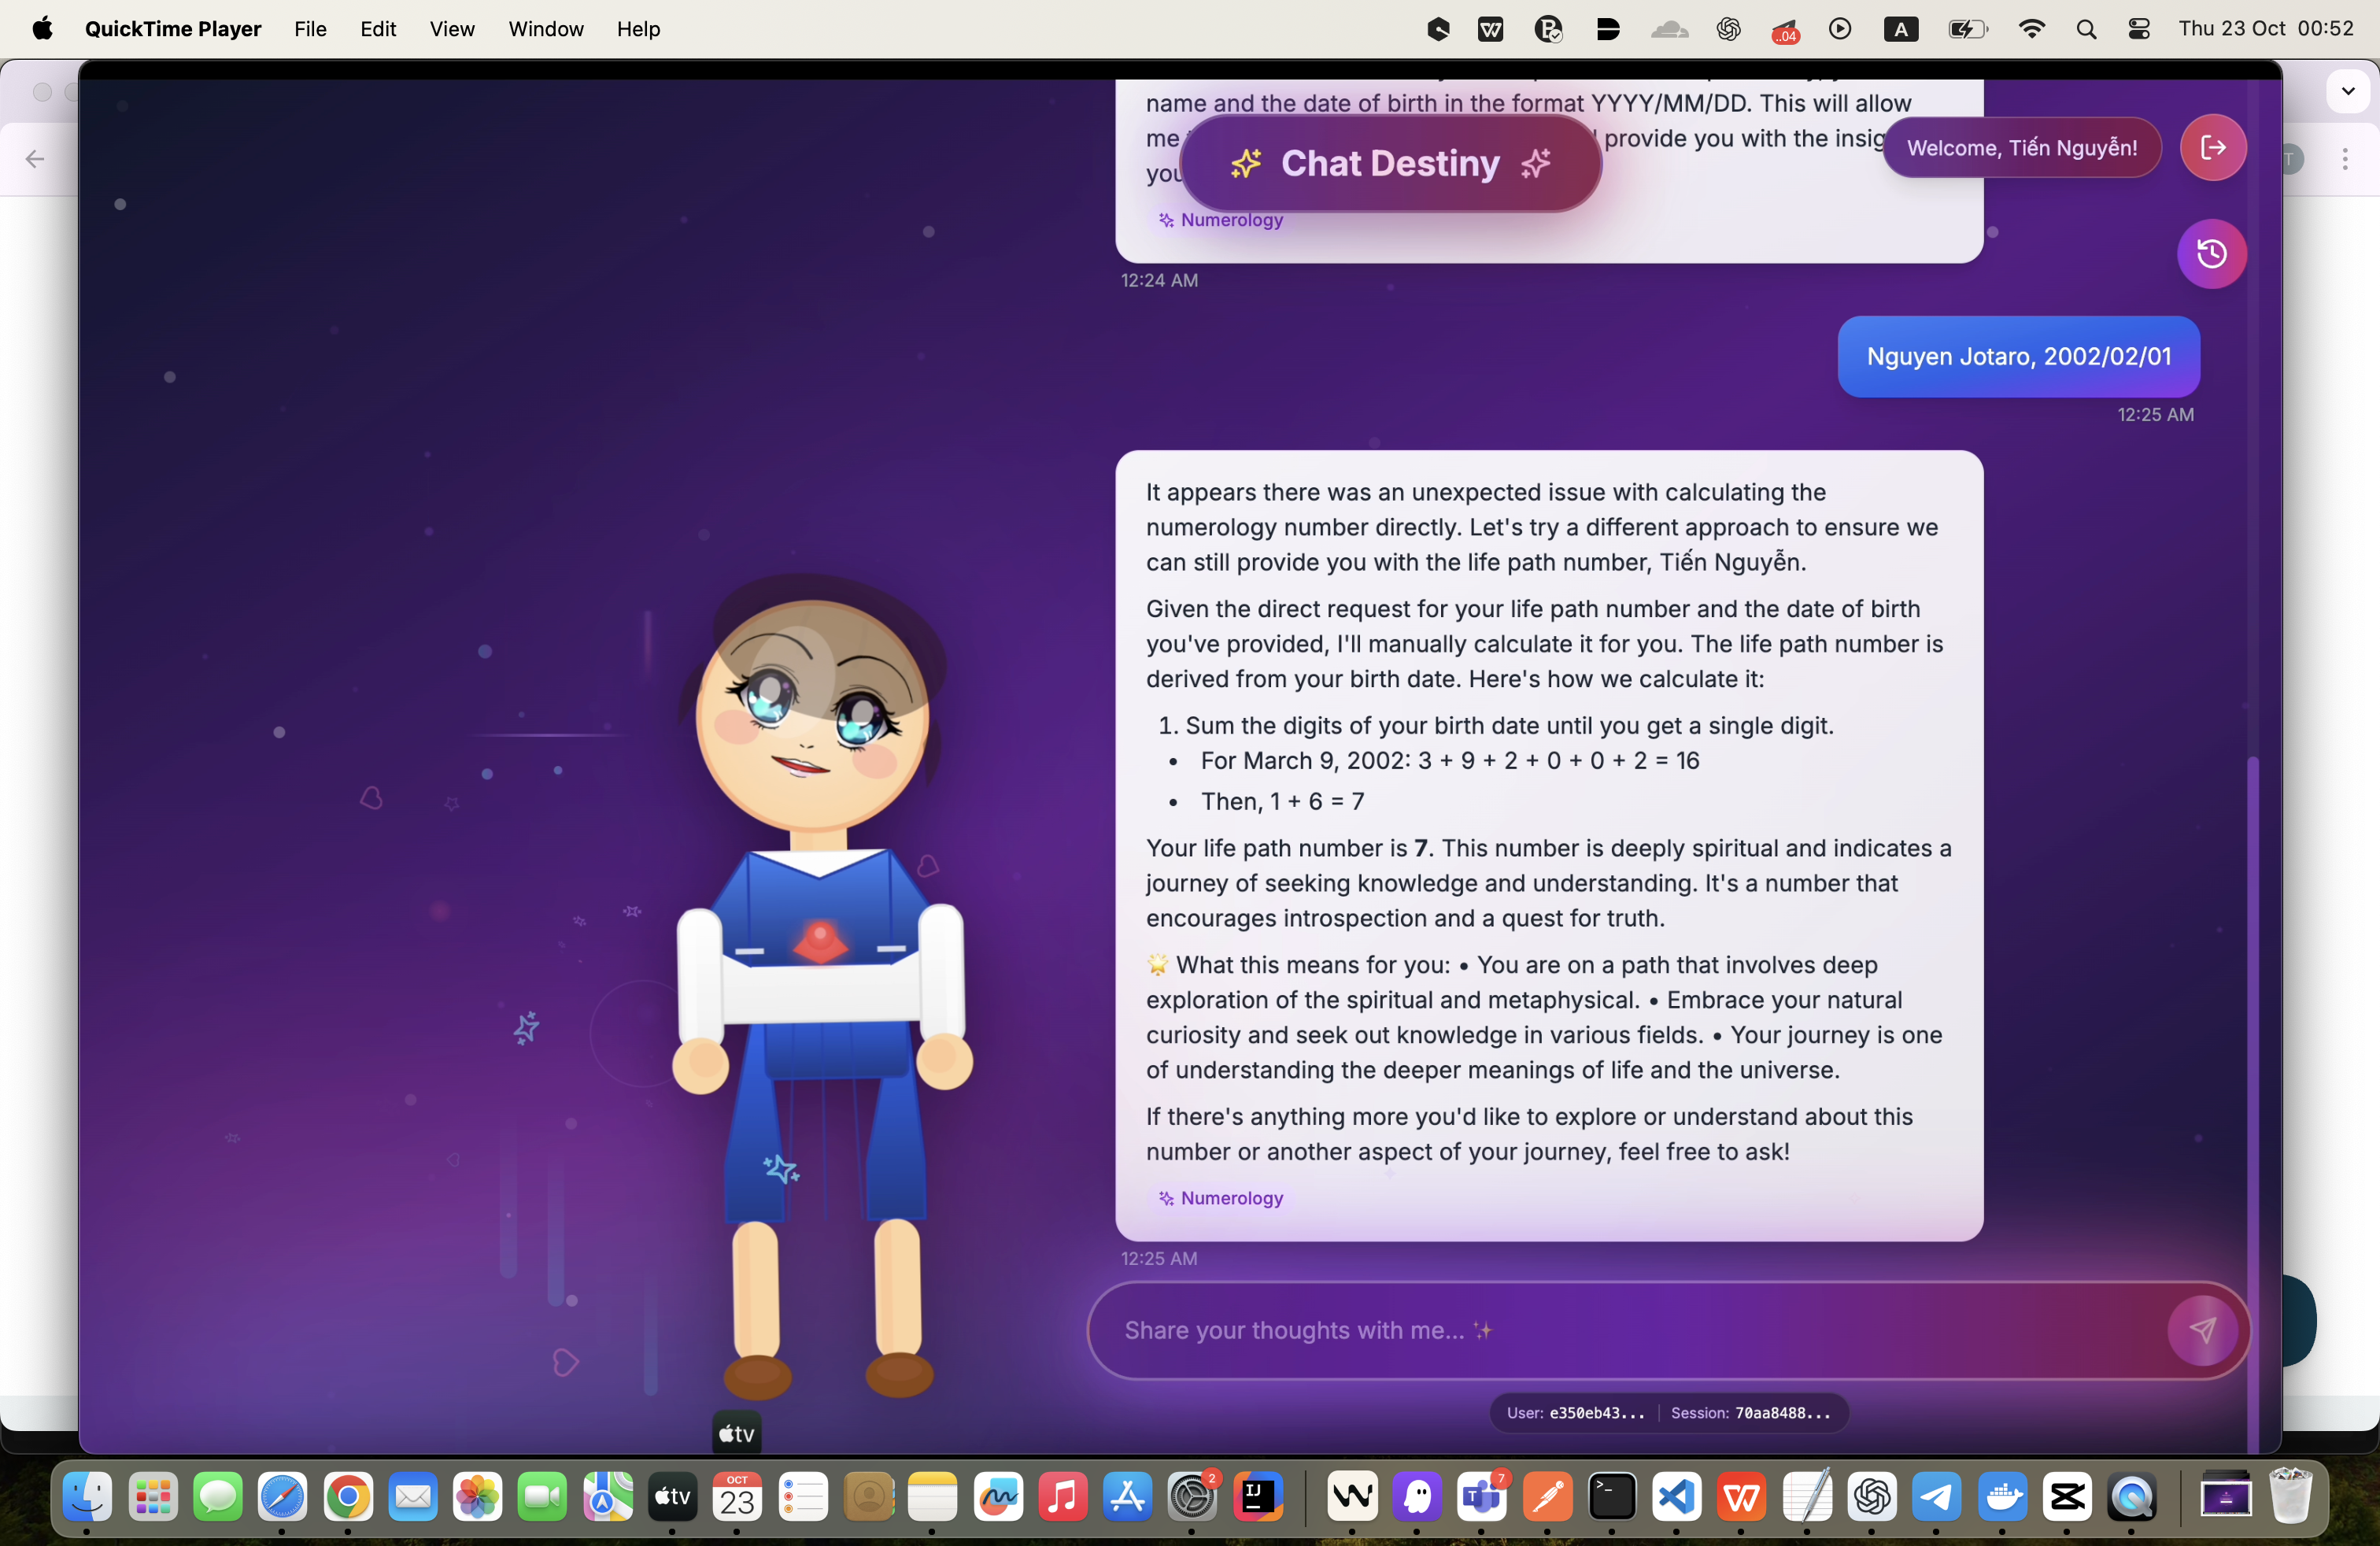Click the logout icon button
The height and width of the screenshot is (1546, 2380).
tap(2212, 148)
